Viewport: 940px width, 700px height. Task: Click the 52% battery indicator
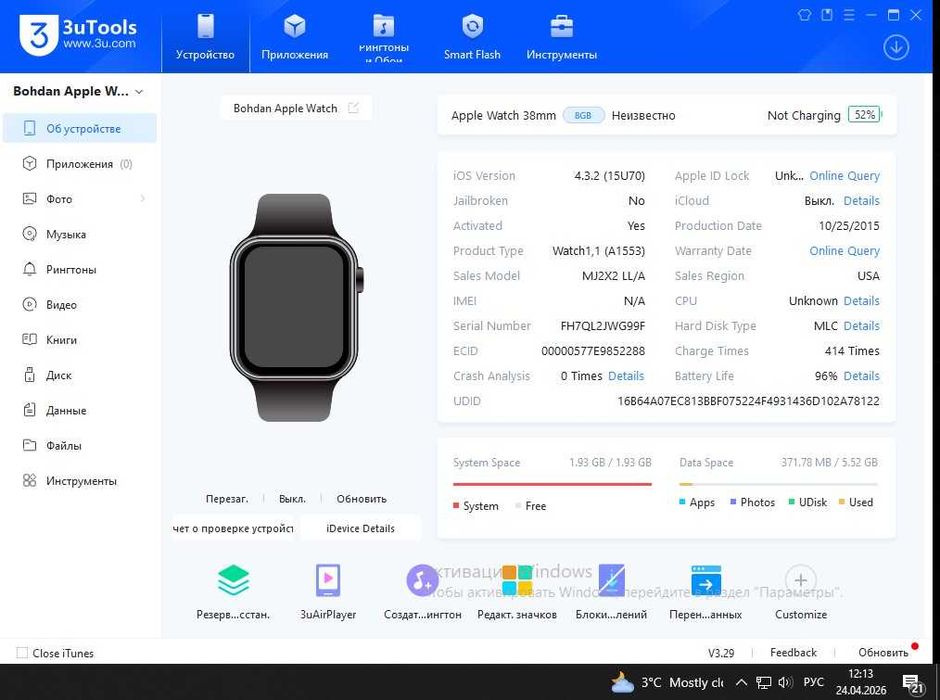click(864, 114)
